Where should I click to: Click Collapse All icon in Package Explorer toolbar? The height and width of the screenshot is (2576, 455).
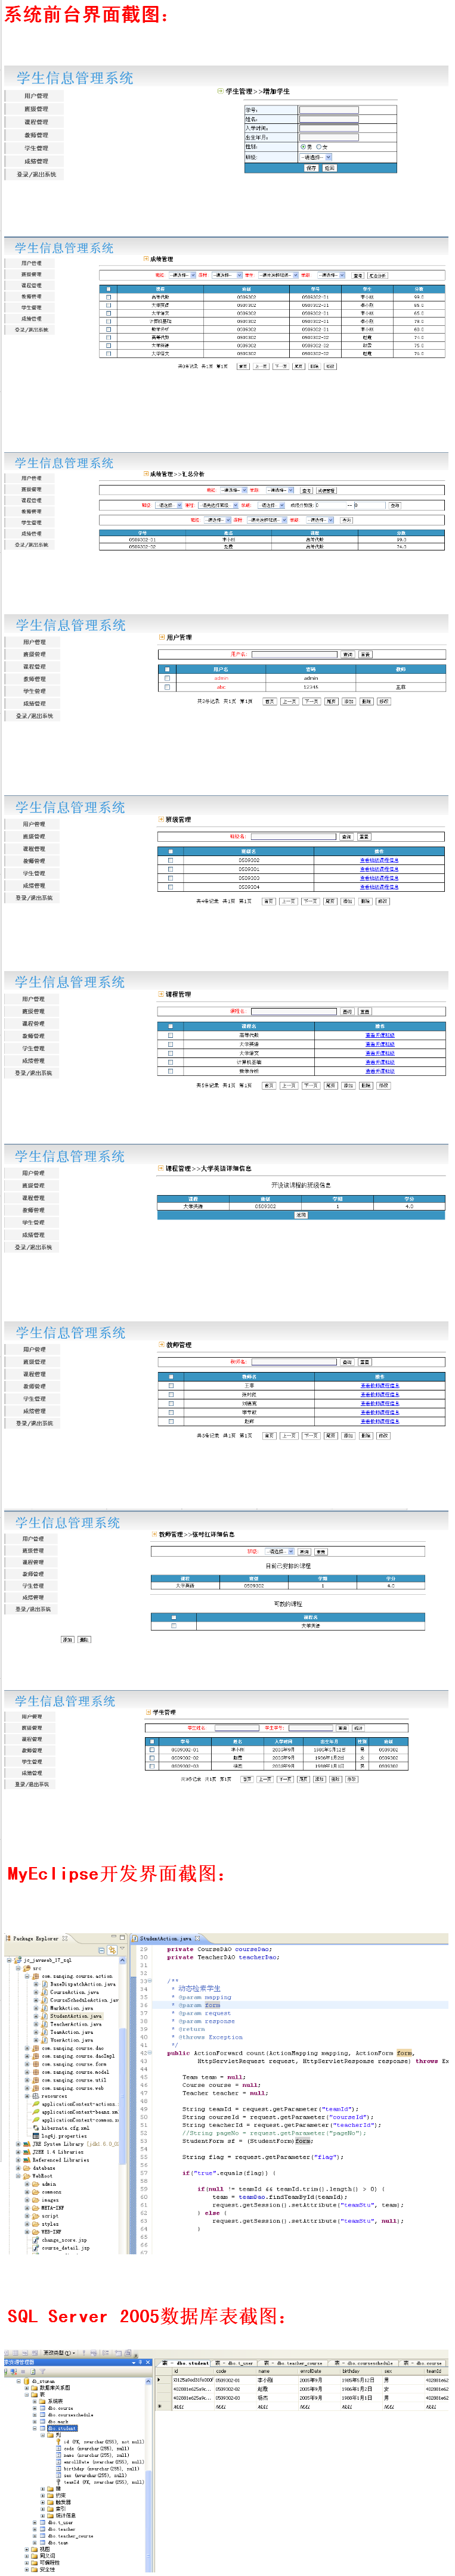102,1951
